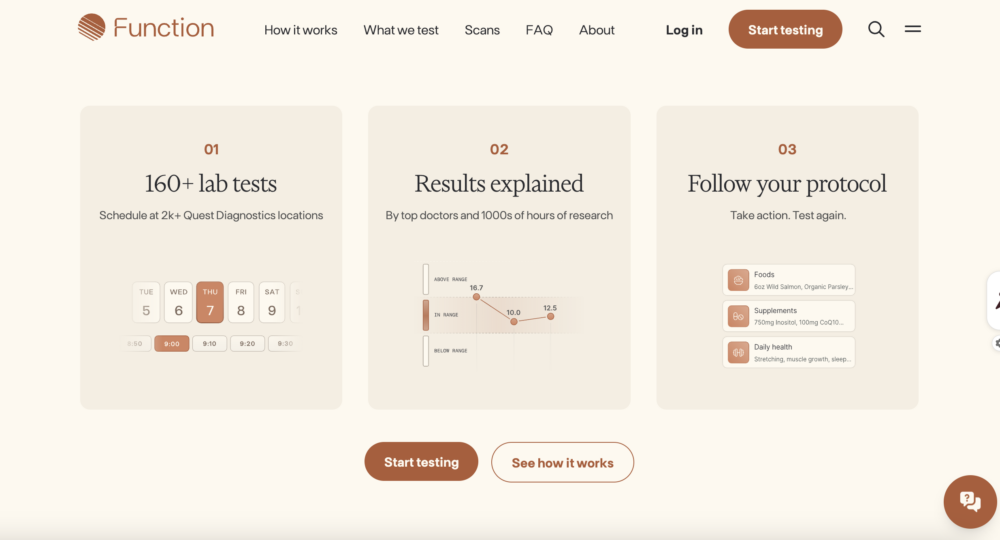Click the Function logo icon
The width and height of the screenshot is (1000, 540).
coord(91,28)
